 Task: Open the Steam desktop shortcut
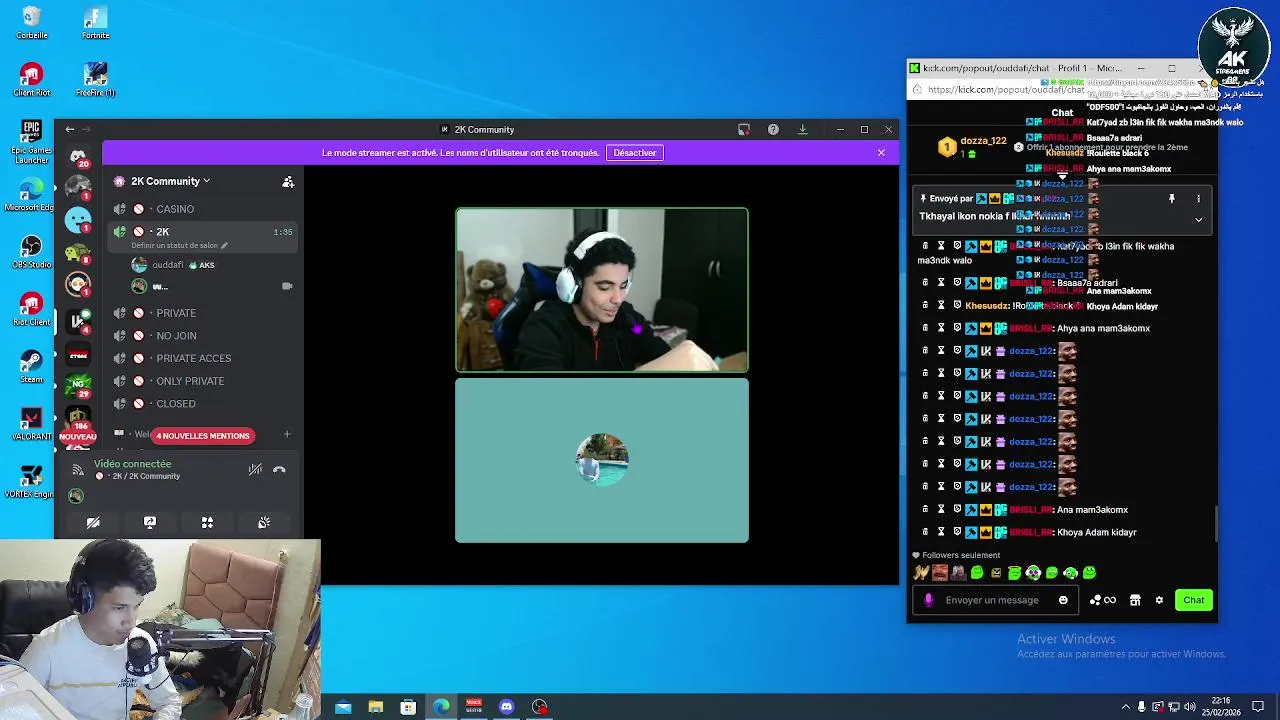pos(32,365)
